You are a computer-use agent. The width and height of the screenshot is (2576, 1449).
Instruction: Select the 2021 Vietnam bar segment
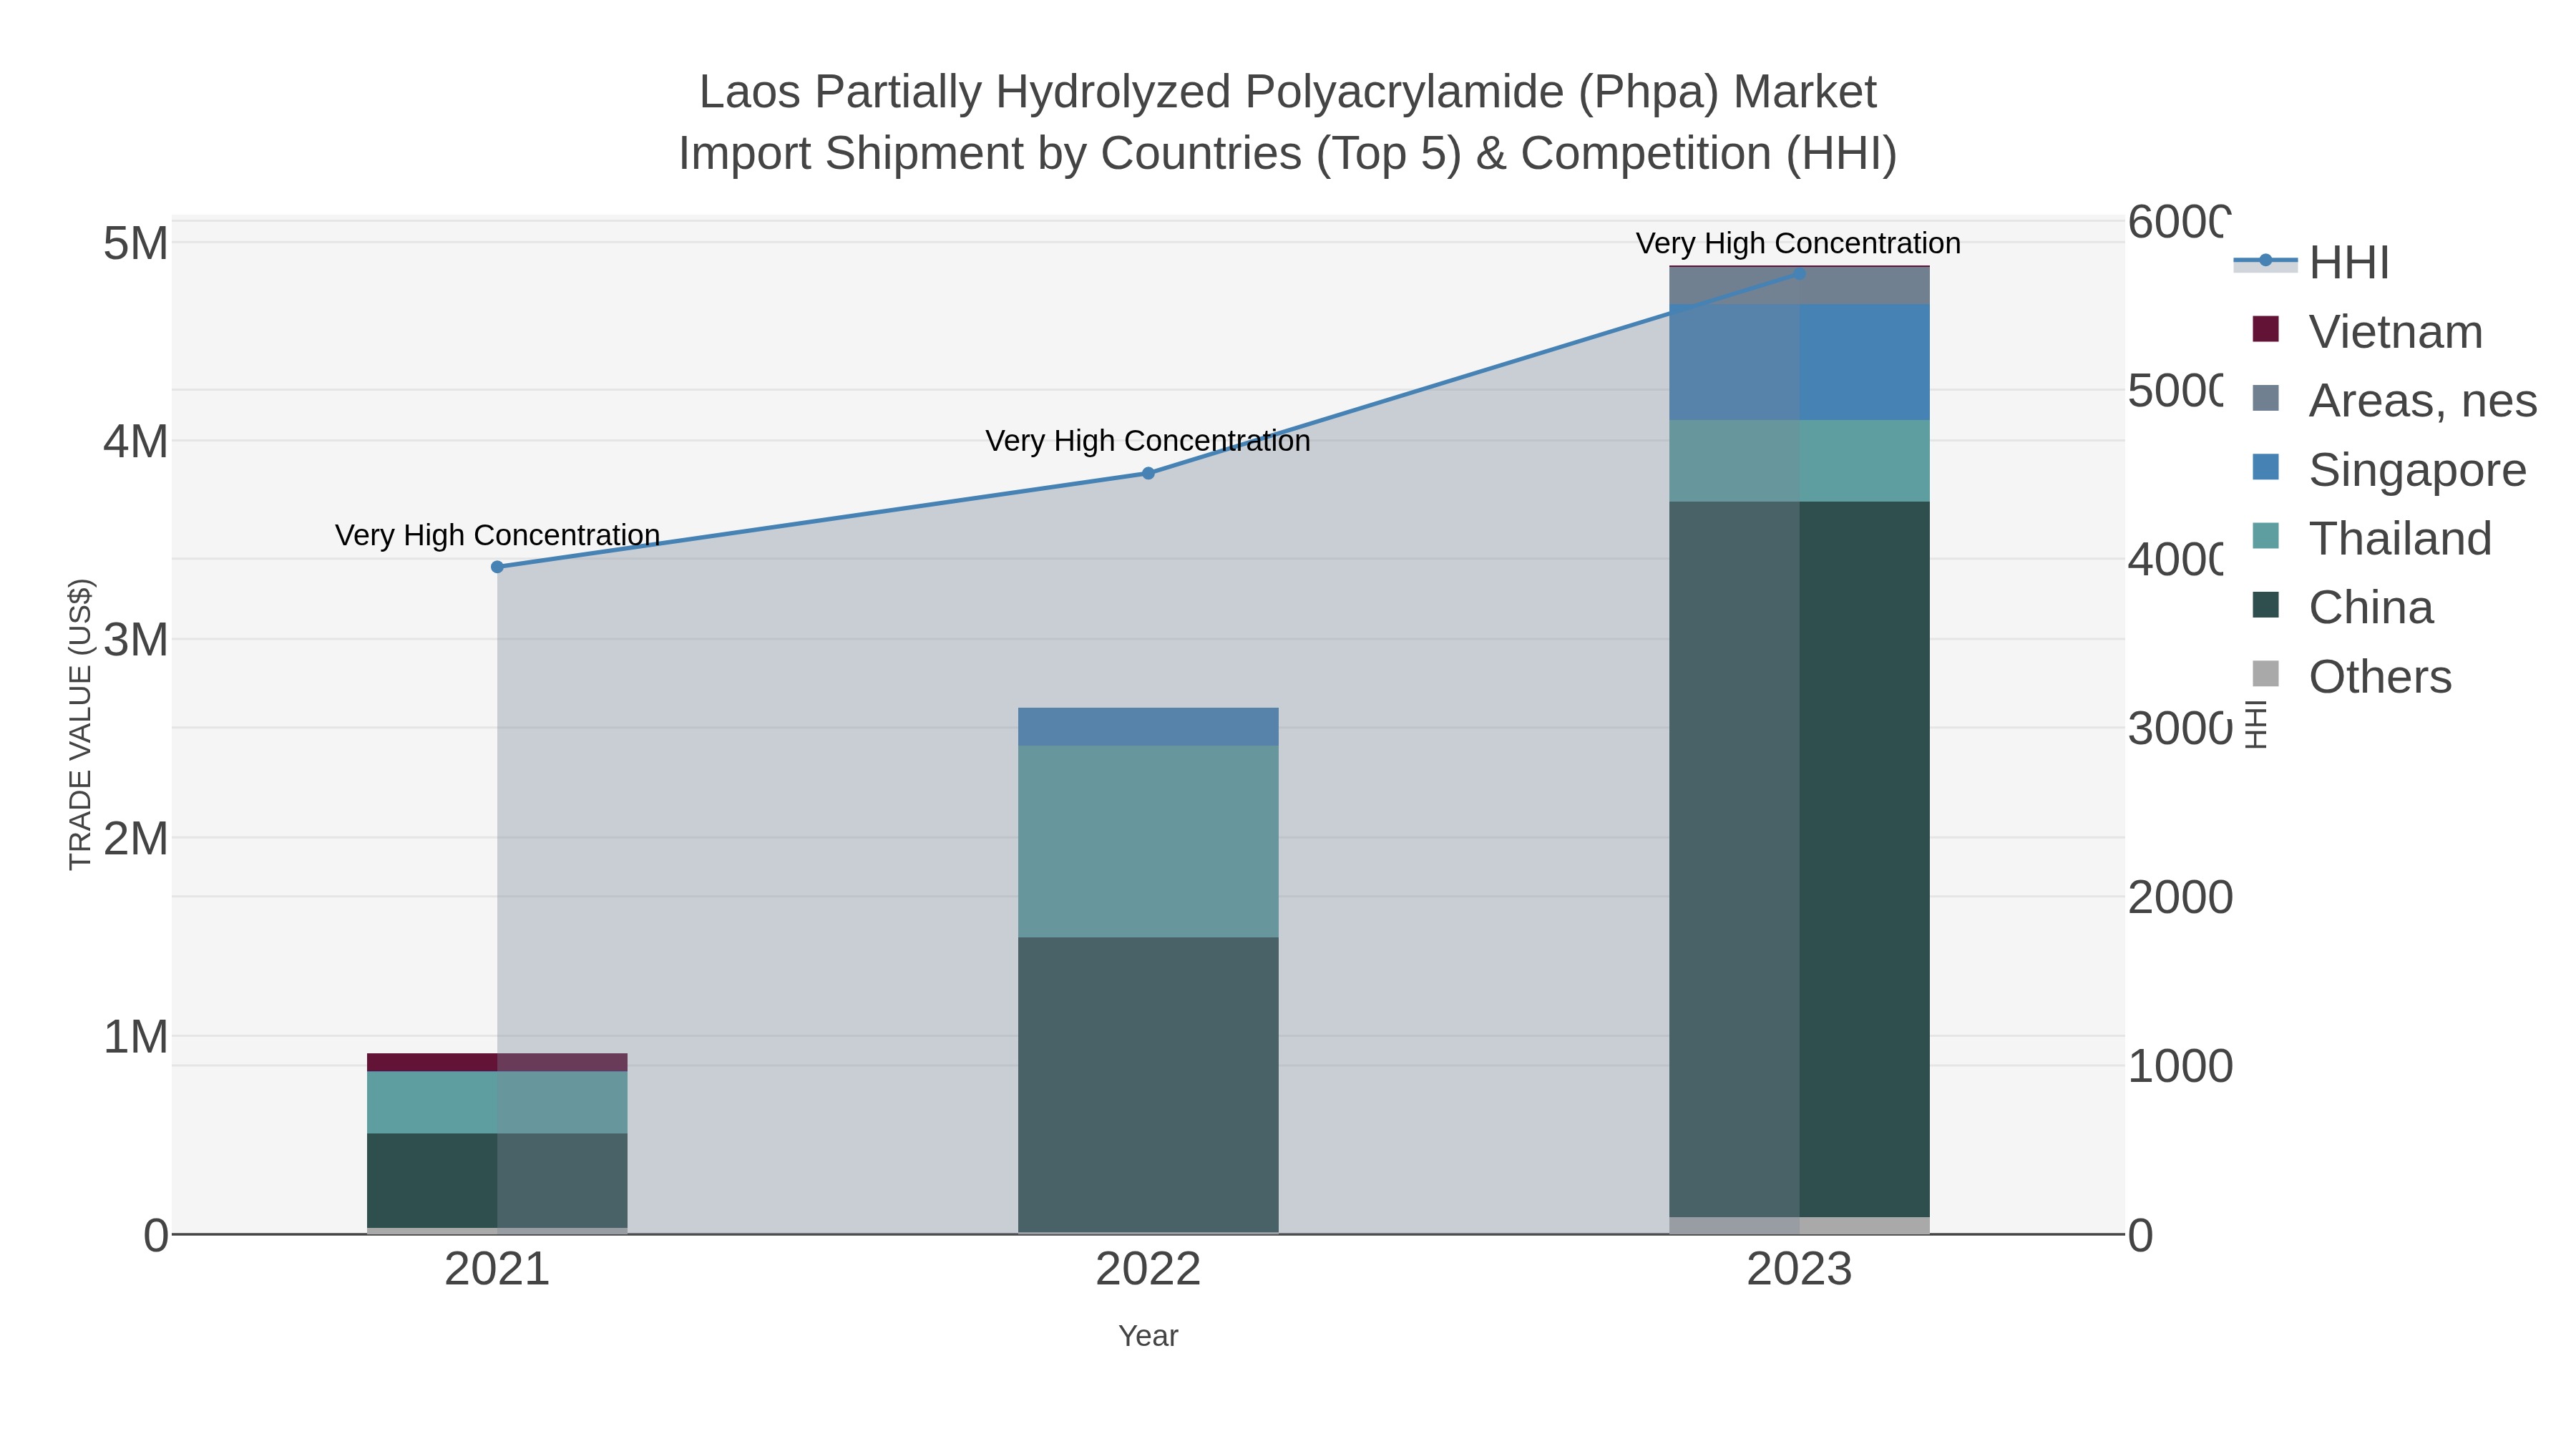(x=497, y=1062)
